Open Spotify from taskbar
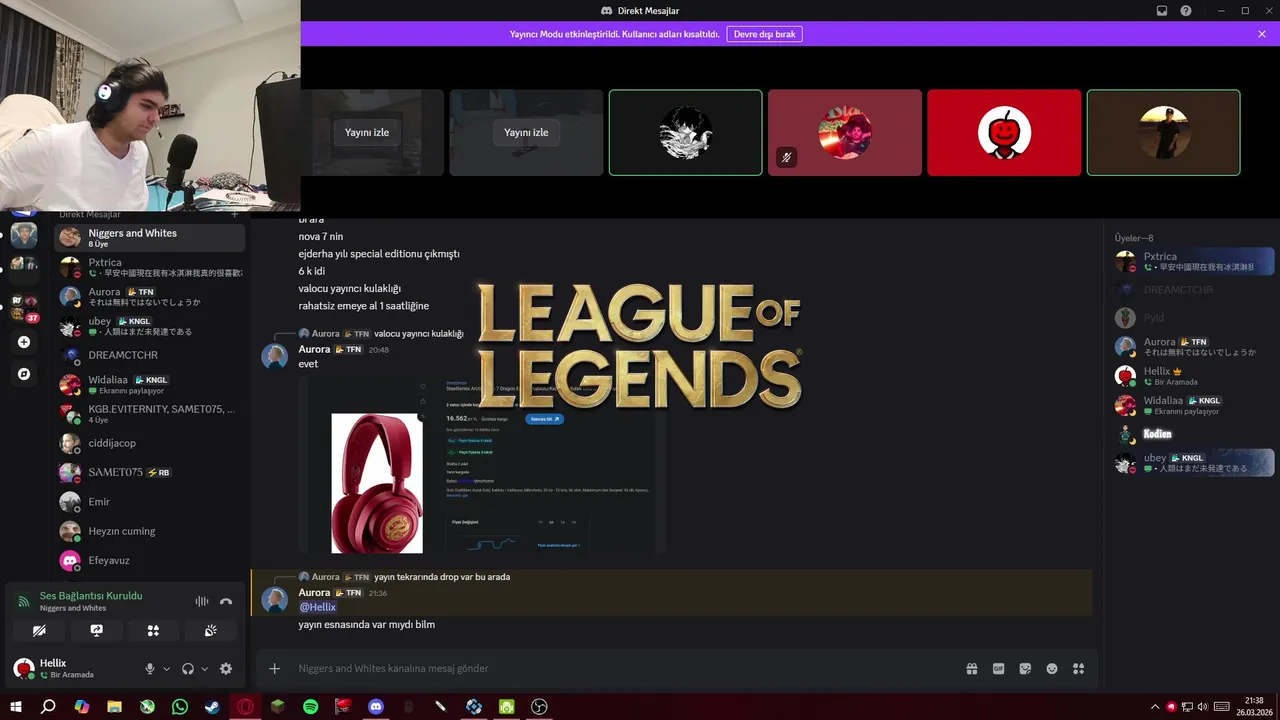Screen dimensions: 1280x720 coord(311,707)
